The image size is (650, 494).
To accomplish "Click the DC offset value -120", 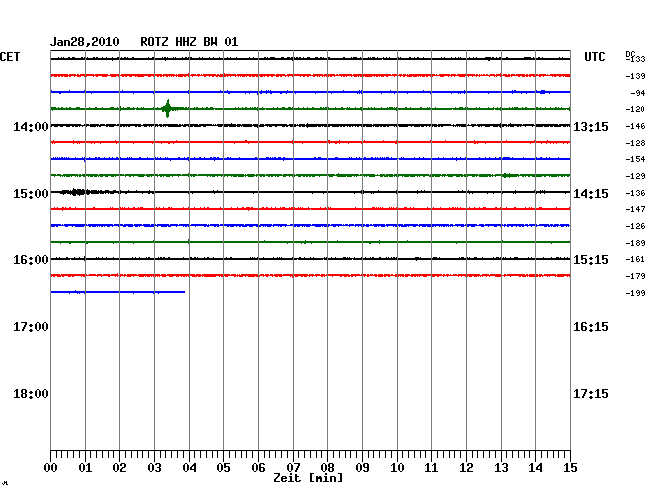I will coord(635,109).
